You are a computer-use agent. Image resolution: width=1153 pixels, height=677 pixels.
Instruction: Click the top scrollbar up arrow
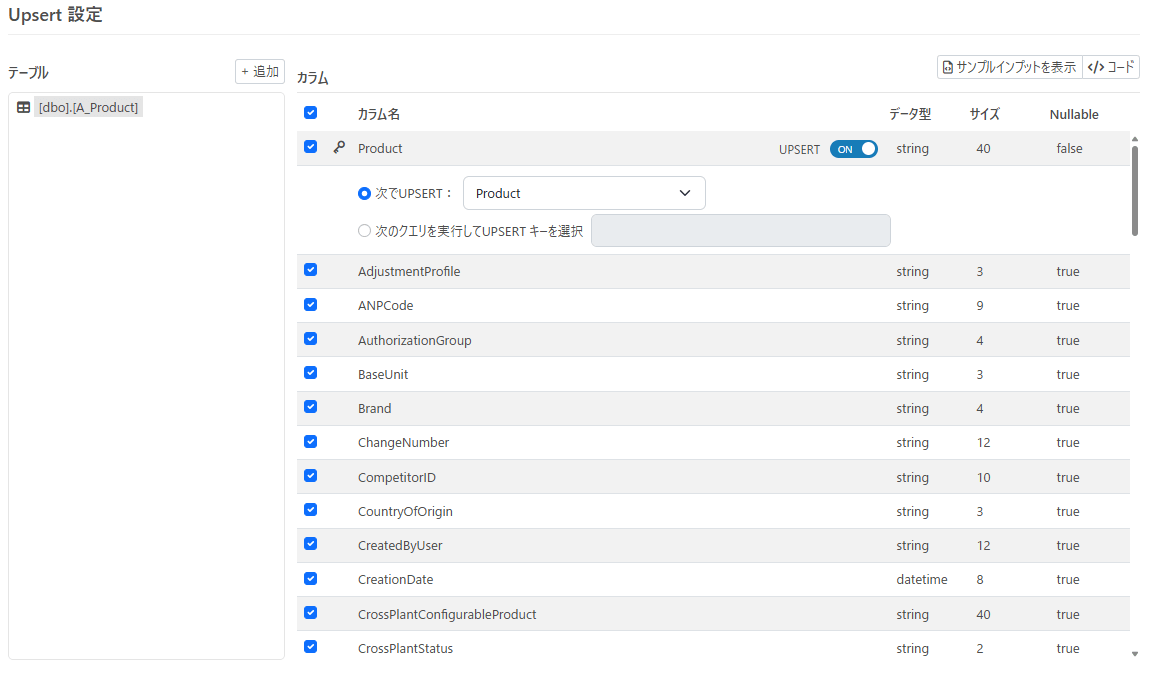point(1135,139)
